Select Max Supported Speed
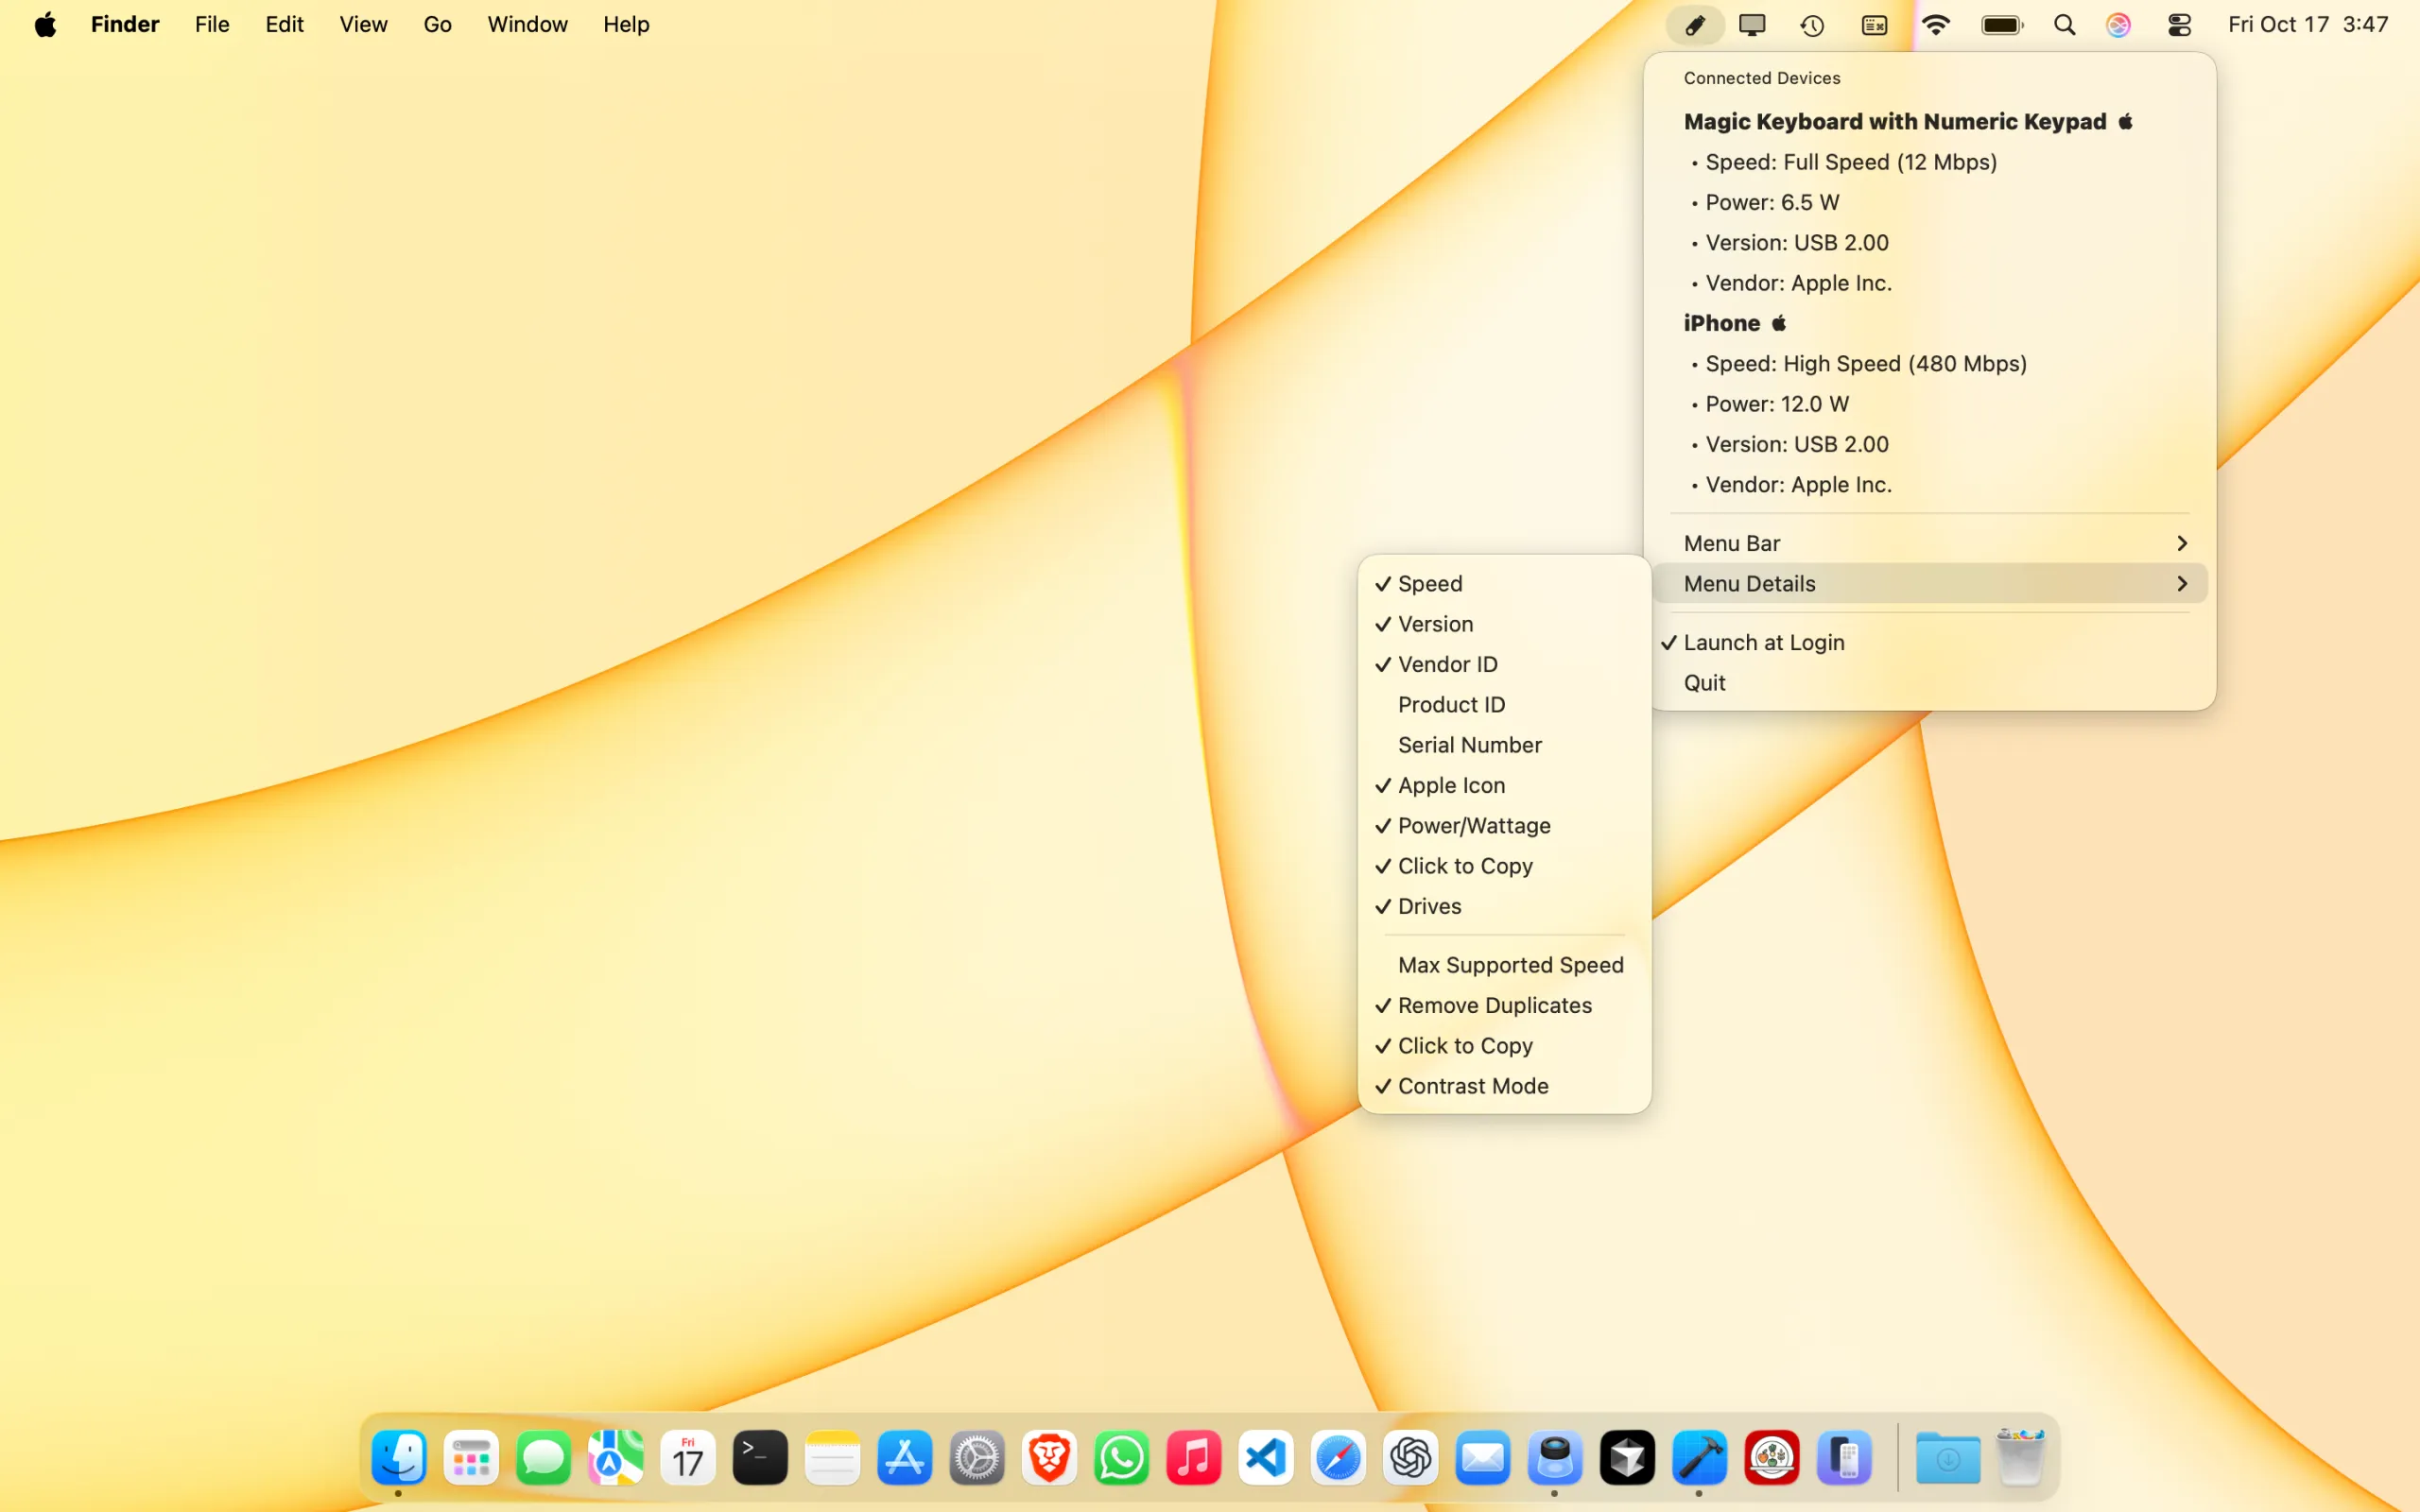Screen dimensions: 2420x1512 1510,965
